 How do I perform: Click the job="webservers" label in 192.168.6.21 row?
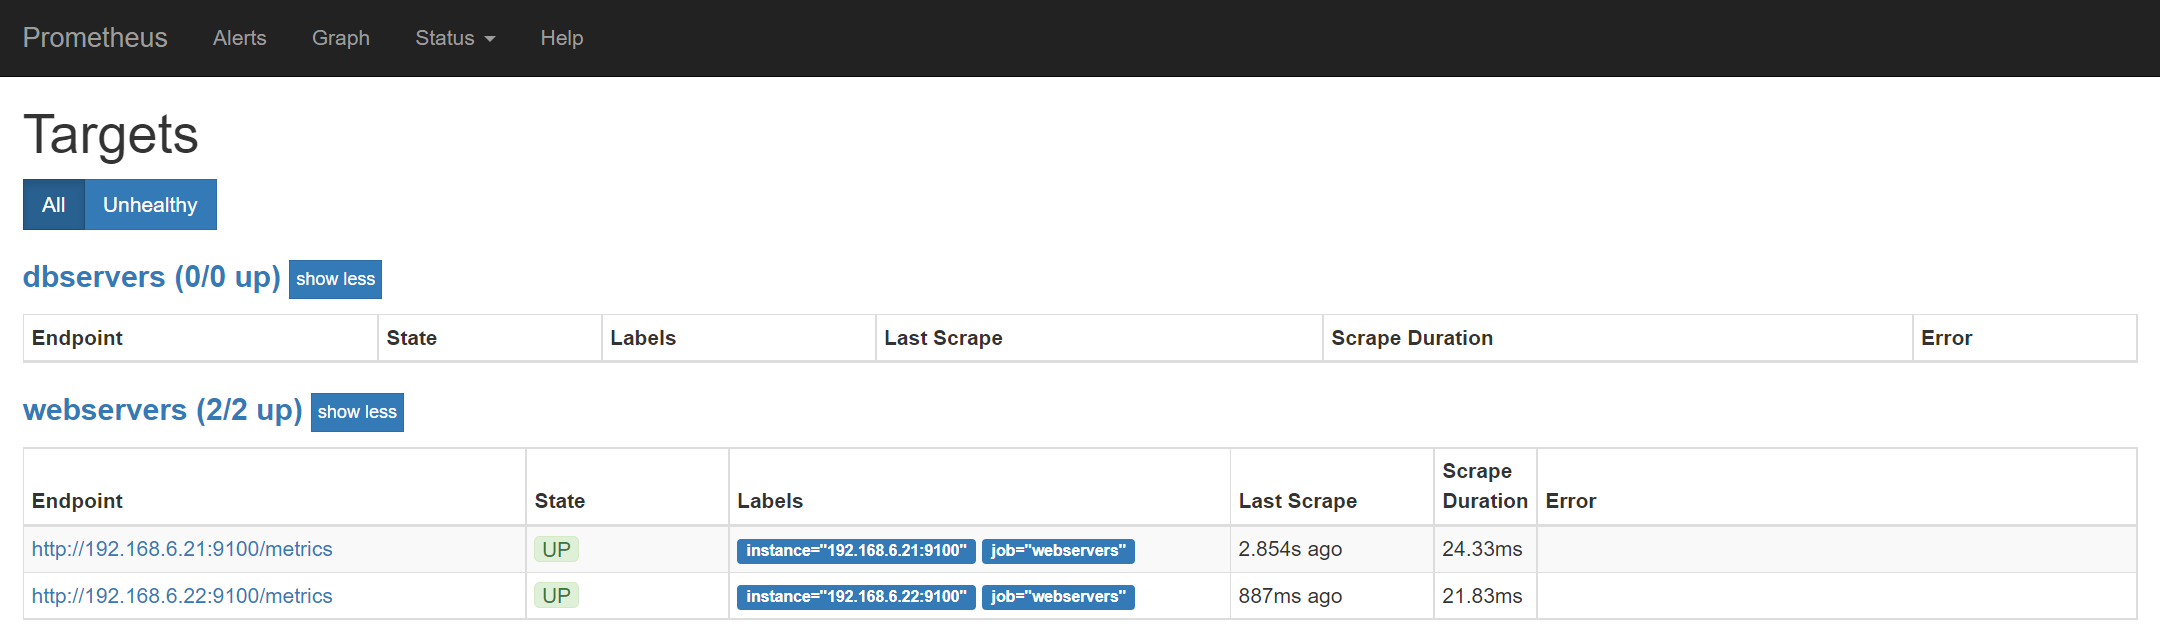[1058, 551]
